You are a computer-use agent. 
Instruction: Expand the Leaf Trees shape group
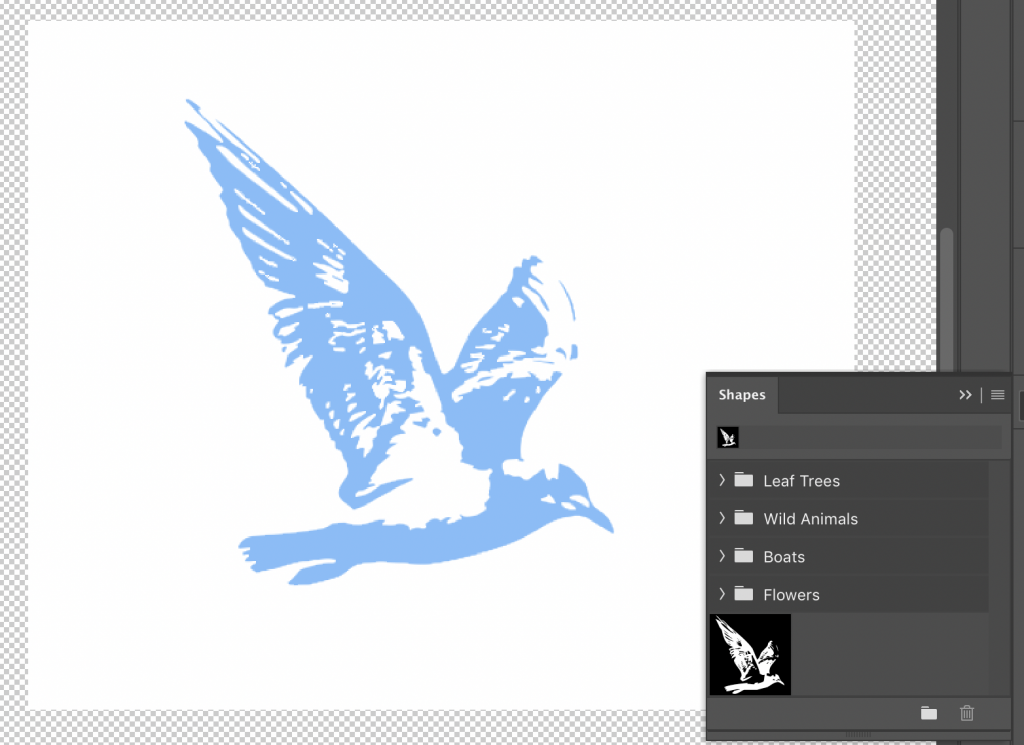pyautogui.click(x=722, y=480)
